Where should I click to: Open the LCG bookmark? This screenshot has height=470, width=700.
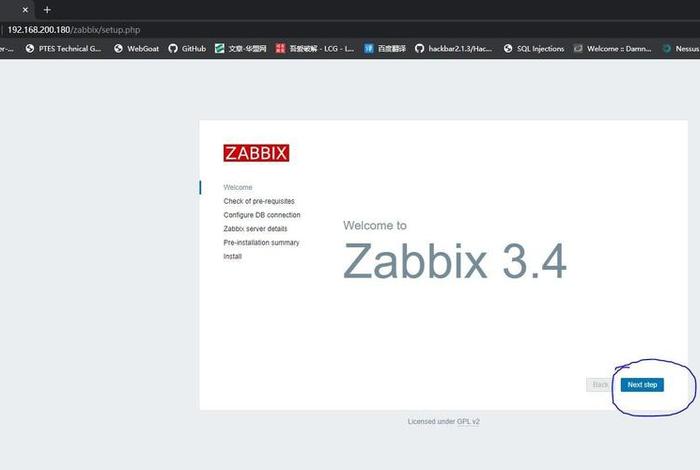(315, 49)
